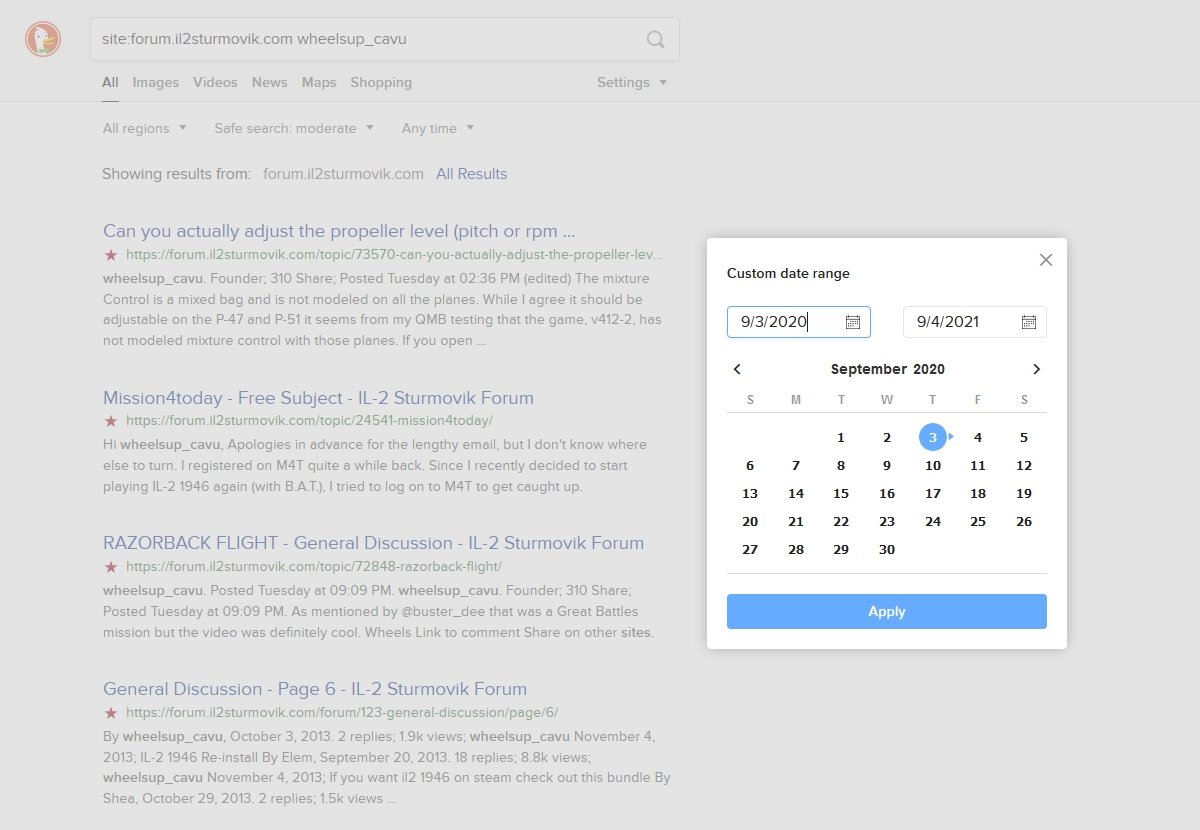Switch to the Images tab
Viewport: 1200px width, 830px height.
click(x=156, y=82)
